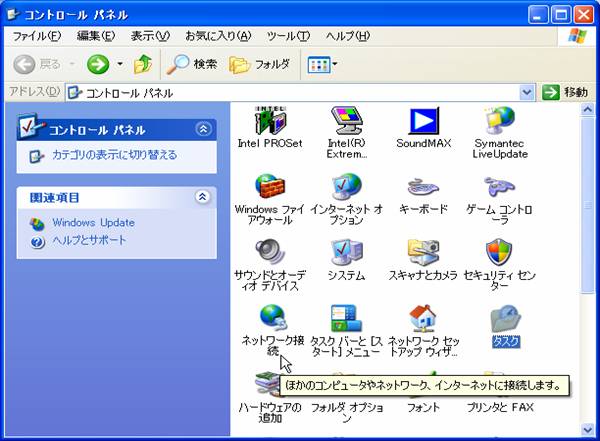Open the Symantec LiveUpdate icon
The width and height of the screenshot is (600, 441).
pyautogui.click(x=500, y=120)
